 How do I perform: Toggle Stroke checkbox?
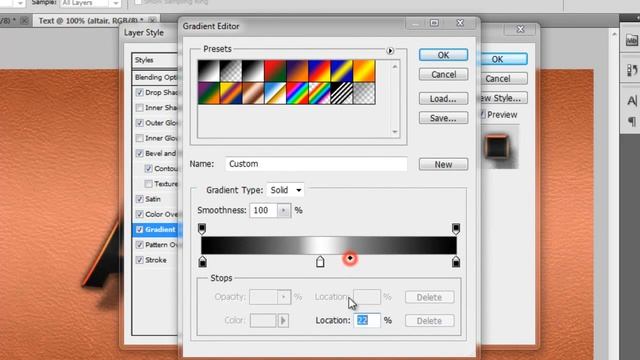click(140, 260)
